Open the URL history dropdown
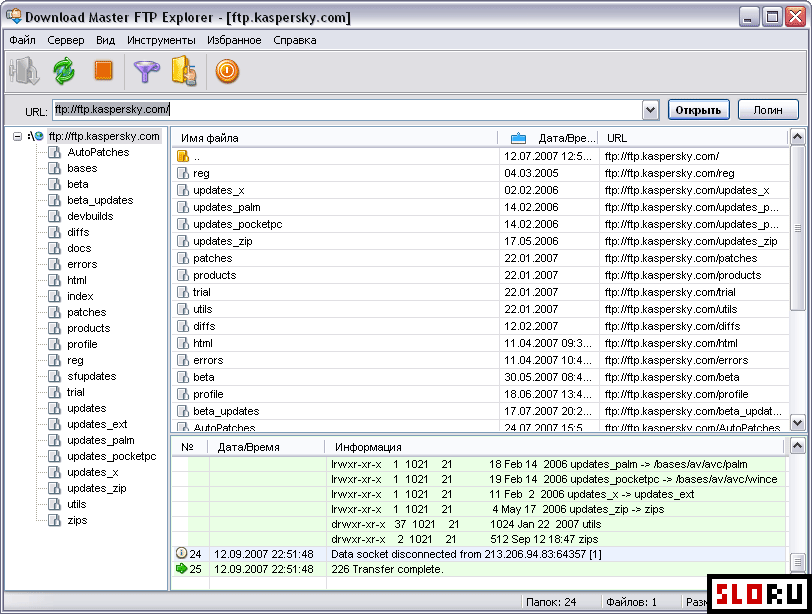 650,110
